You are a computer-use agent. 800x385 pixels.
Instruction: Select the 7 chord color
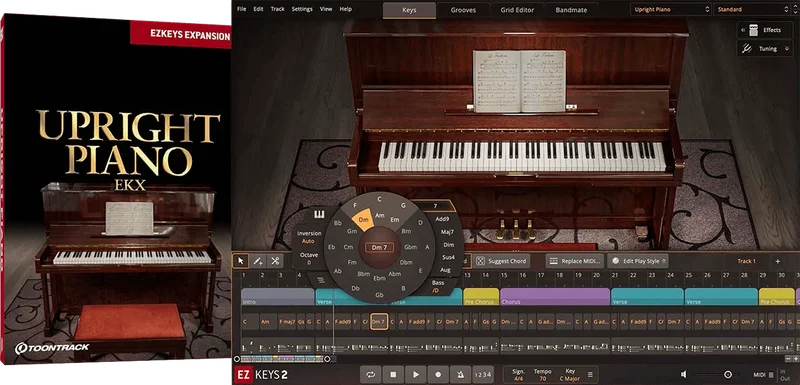pos(435,206)
